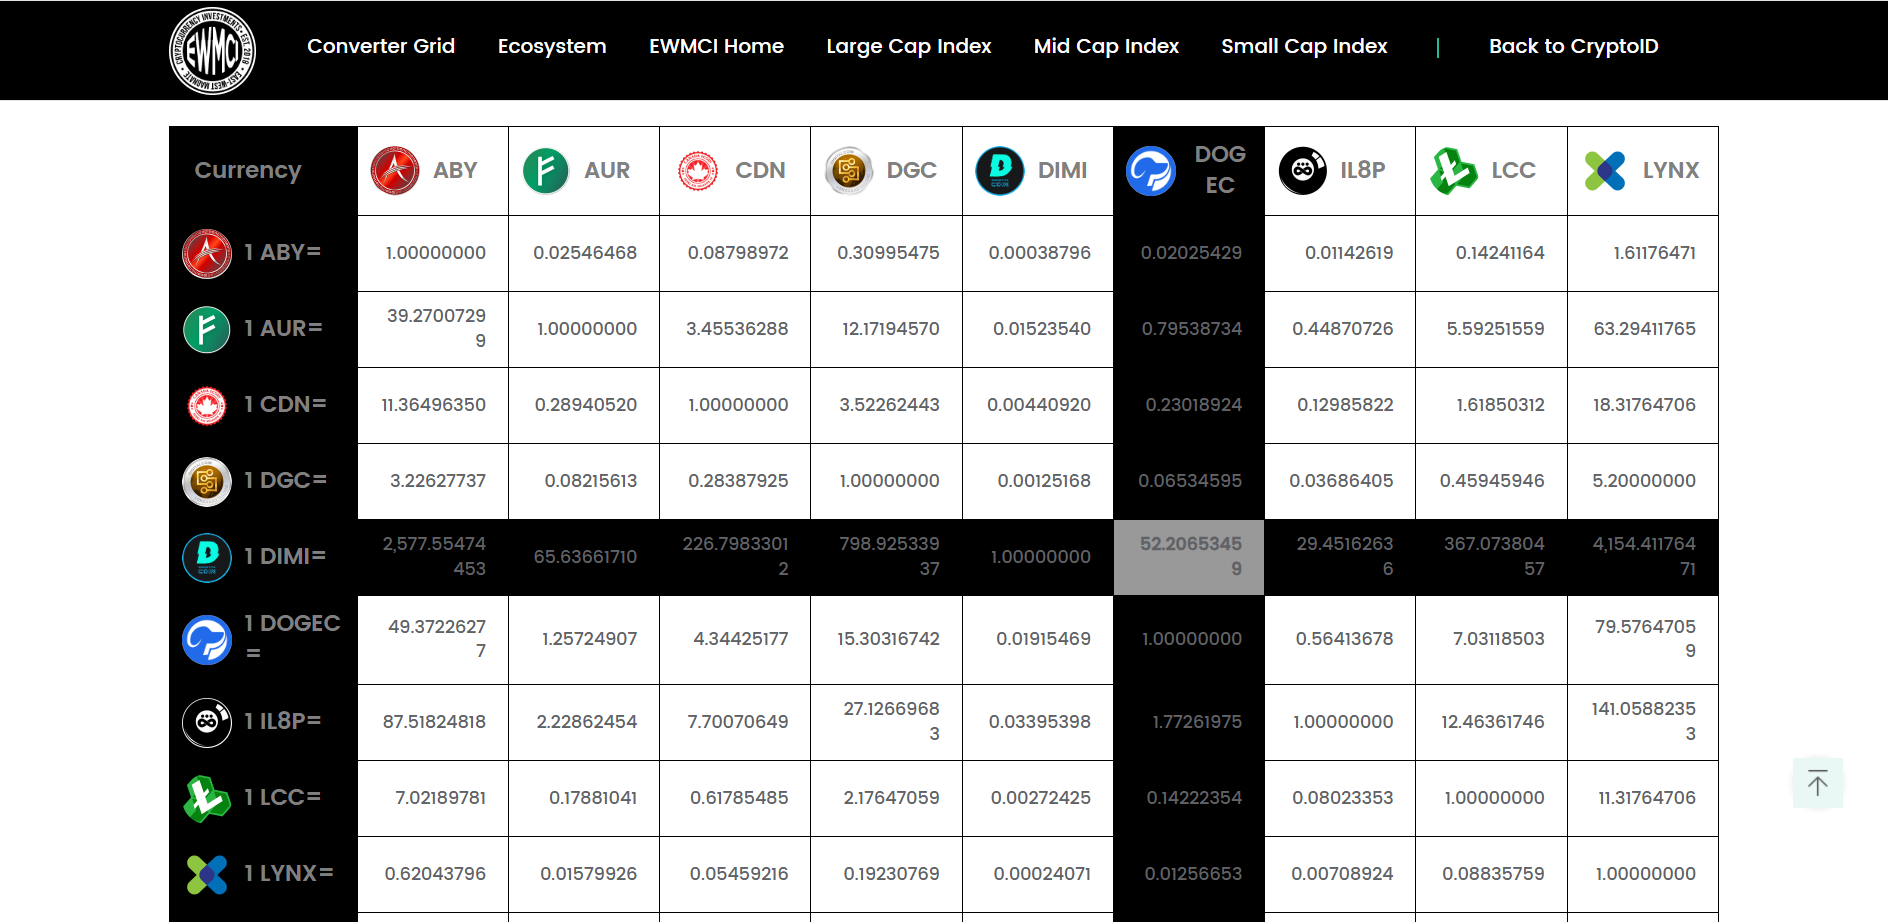Screen dimensions: 1888x922
Task: Click the CDN column header label
Action: [760, 170]
